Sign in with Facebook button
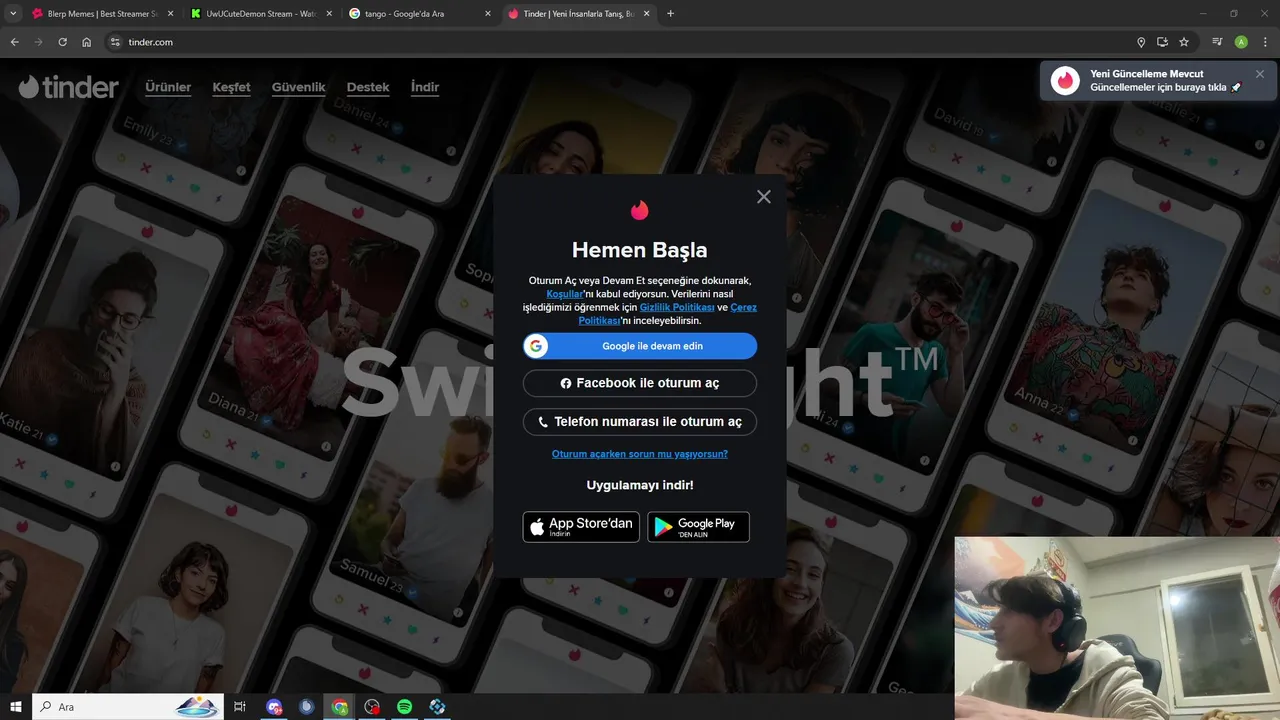 (x=640, y=383)
